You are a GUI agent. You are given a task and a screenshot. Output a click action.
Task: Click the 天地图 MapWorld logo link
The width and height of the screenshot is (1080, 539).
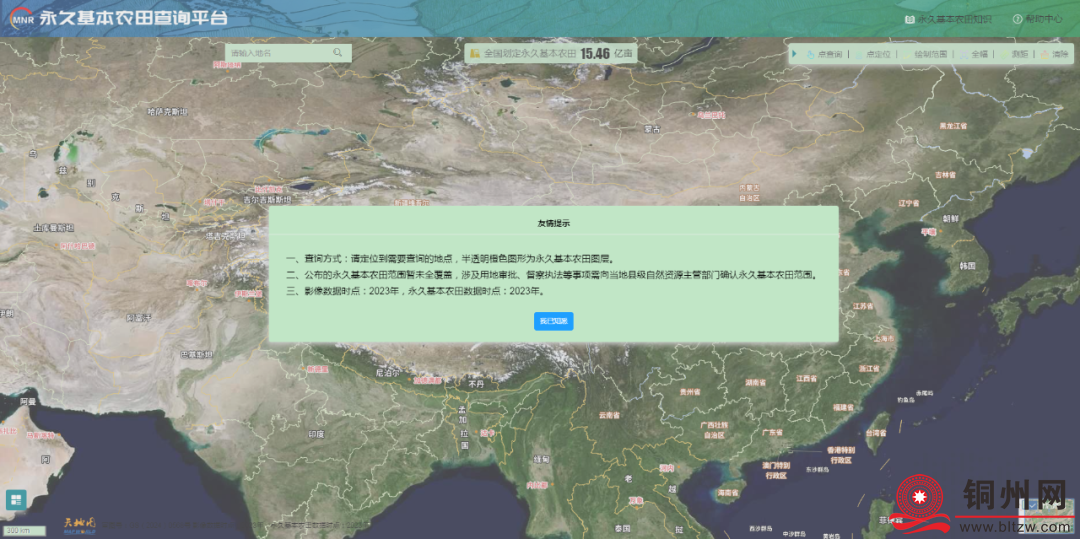tap(79, 523)
